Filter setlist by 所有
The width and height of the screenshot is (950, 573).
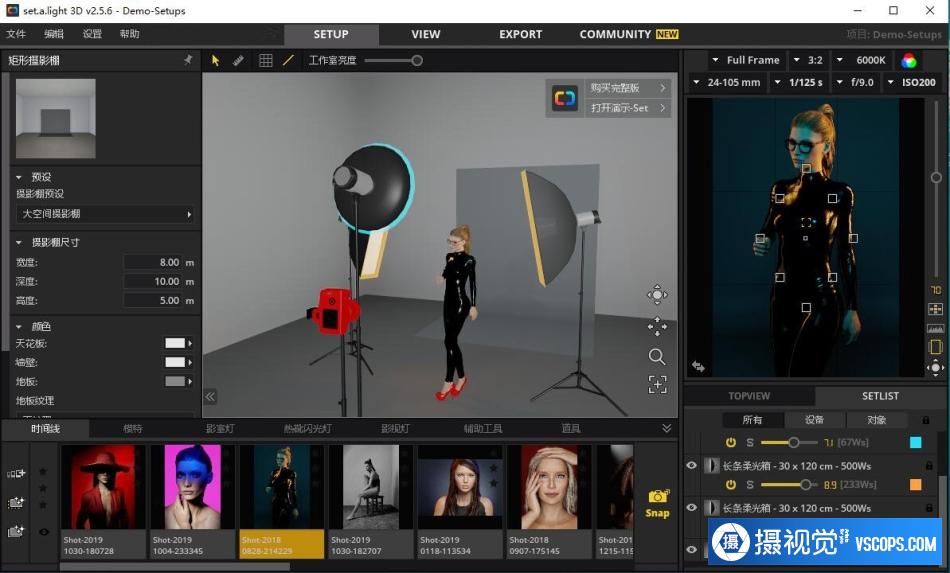tap(752, 420)
